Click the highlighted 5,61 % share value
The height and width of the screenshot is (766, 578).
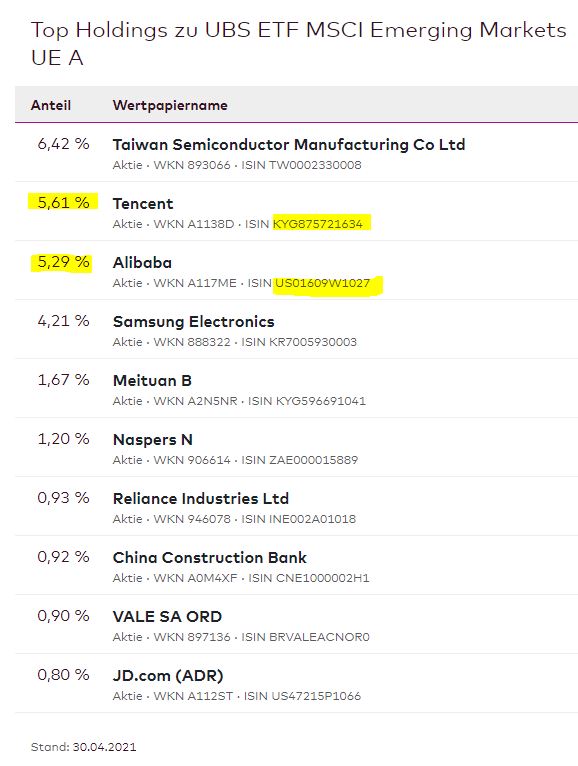tap(64, 202)
